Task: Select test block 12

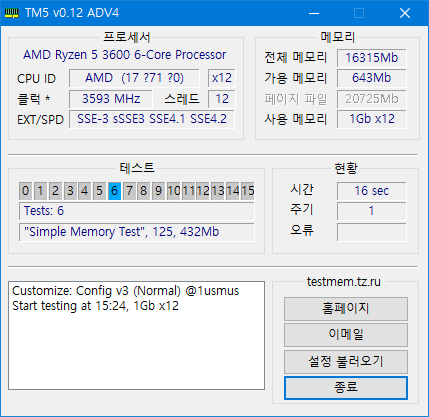Action: click(x=203, y=191)
